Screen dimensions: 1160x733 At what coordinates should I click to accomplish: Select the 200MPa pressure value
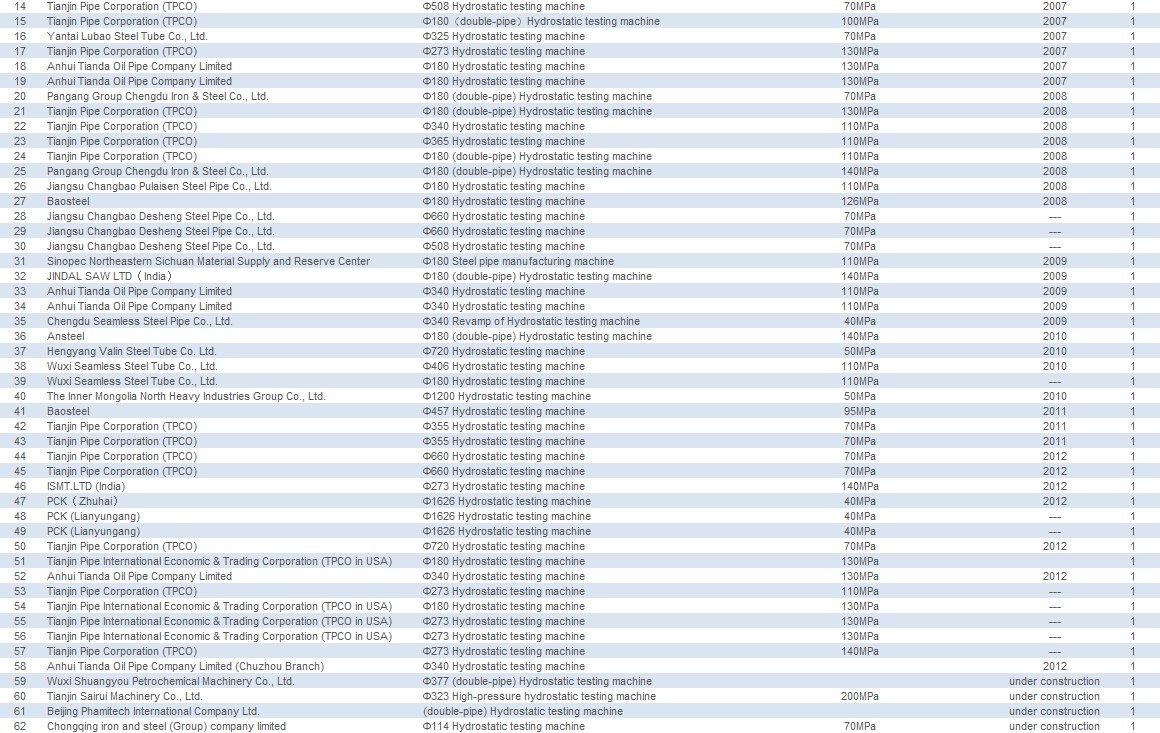pos(860,696)
